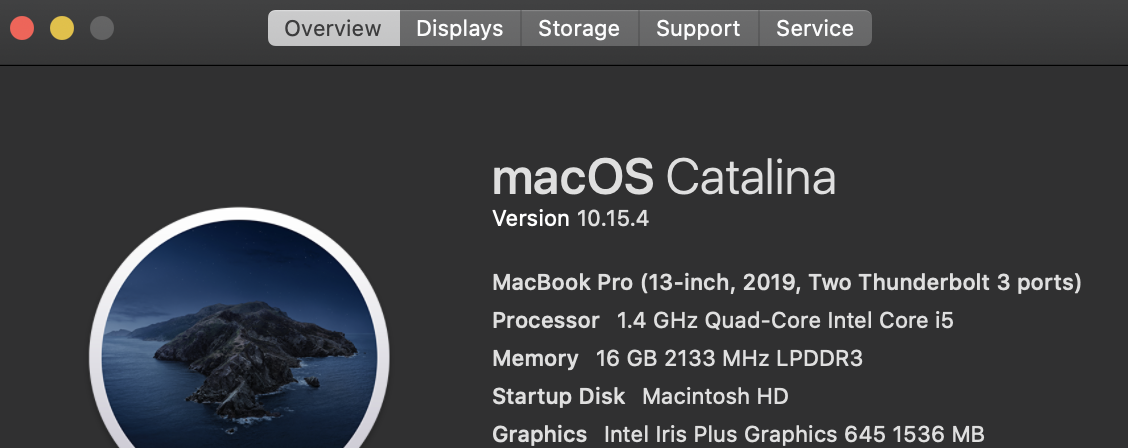Go to the Support tab
This screenshot has height=448, width=1128.
coord(698,28)
